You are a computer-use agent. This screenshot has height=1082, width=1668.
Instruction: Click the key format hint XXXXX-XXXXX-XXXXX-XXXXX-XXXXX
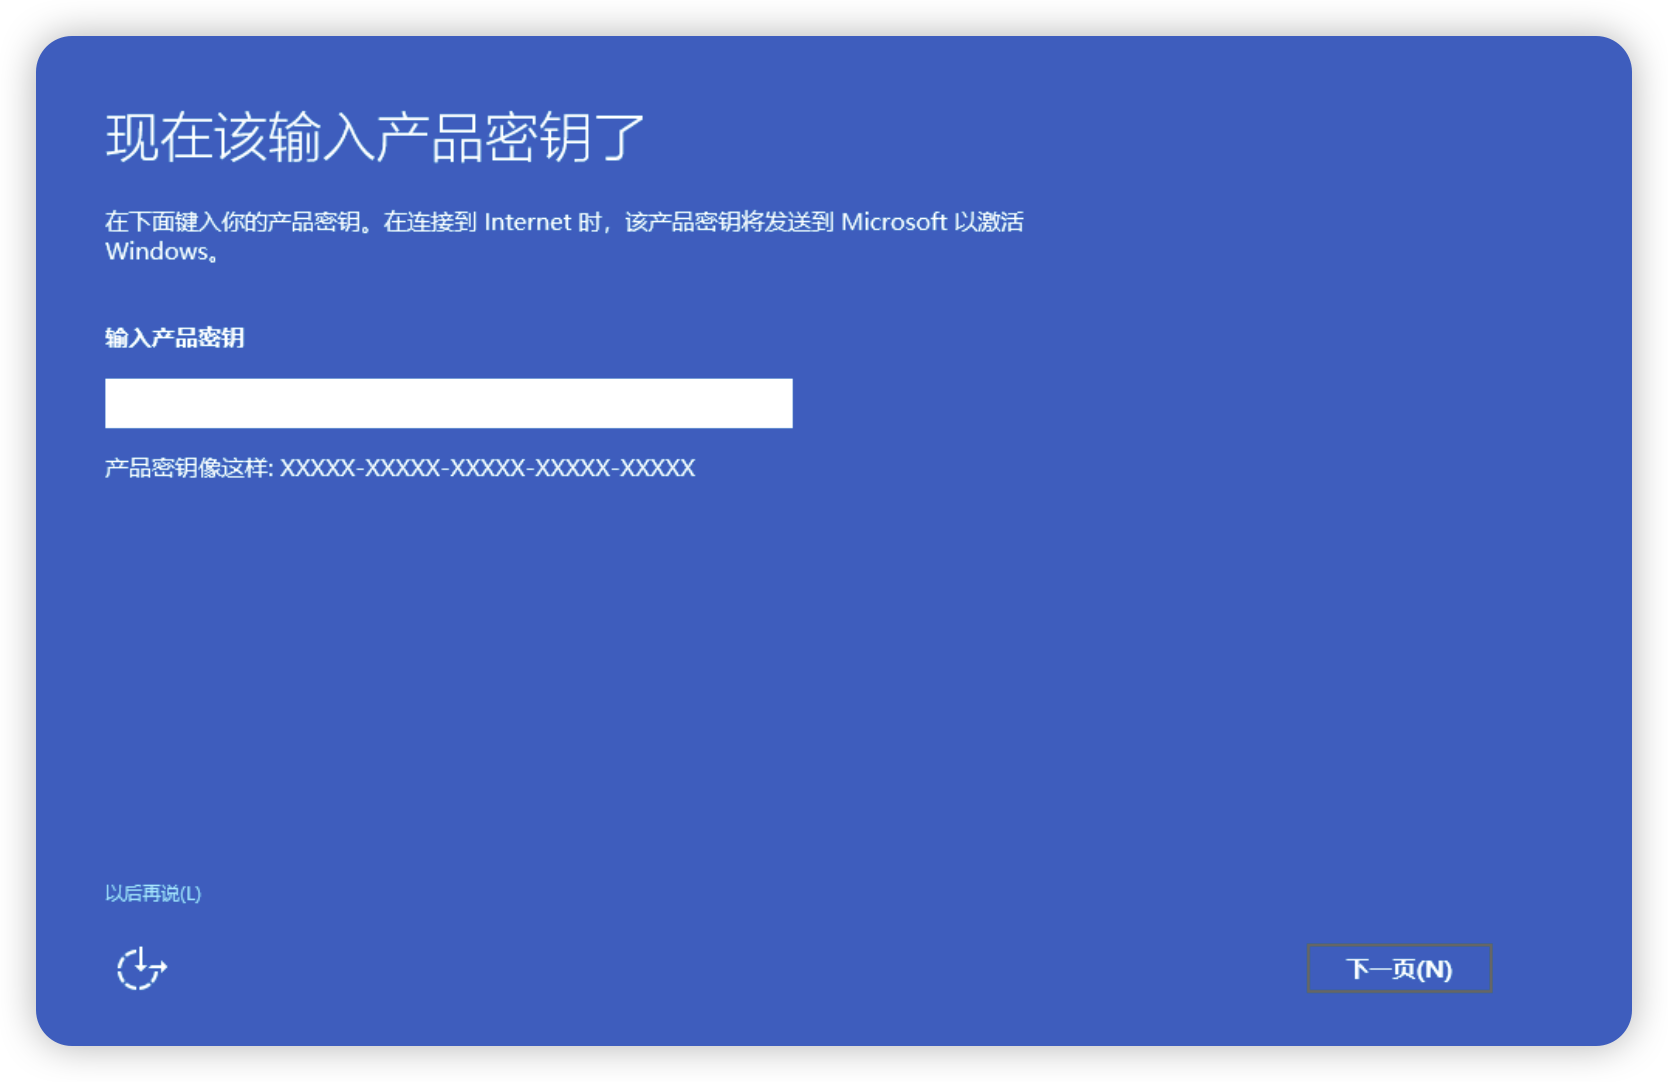coord(487,468)
